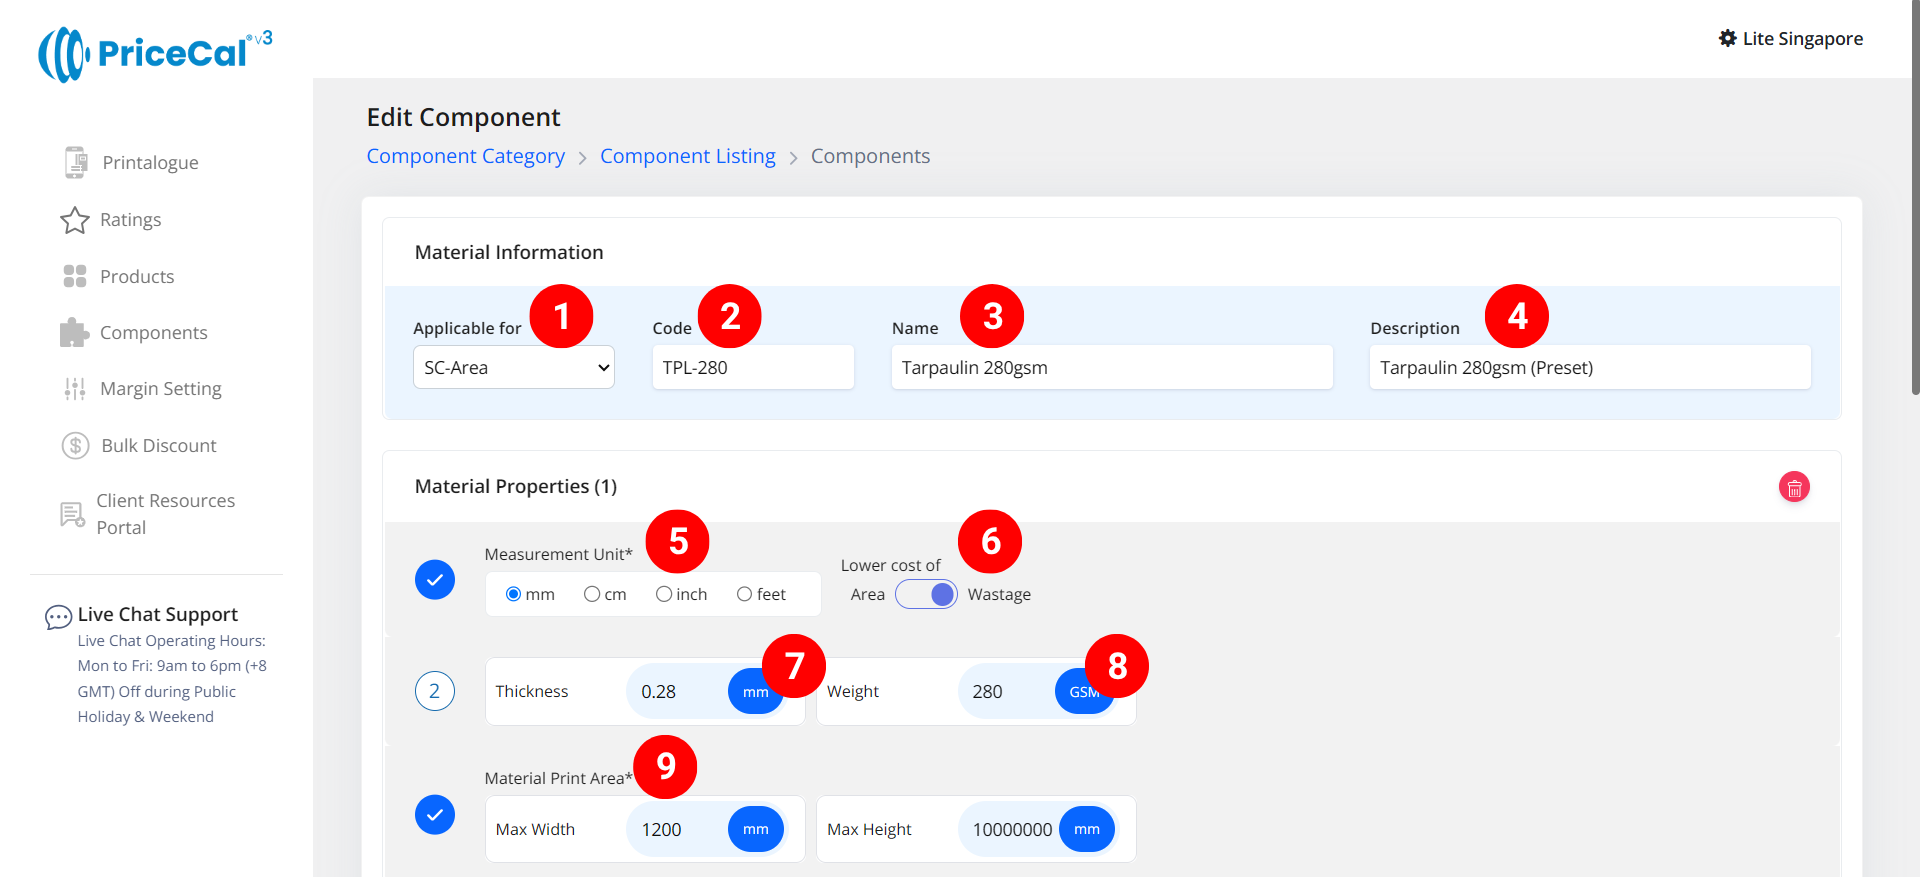The width and height of the screenshot is (1920, 877).
Task: Click the Bulk Discount dollar icon
Action: pos(75,445)
